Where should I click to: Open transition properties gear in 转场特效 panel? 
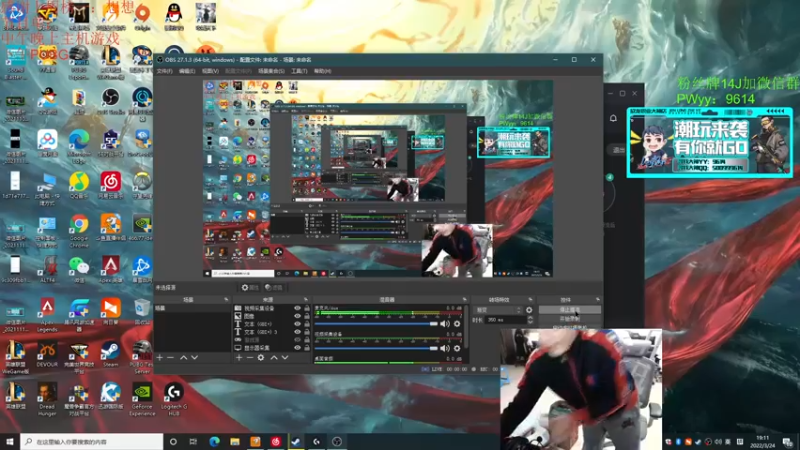(x=529, y=310)
